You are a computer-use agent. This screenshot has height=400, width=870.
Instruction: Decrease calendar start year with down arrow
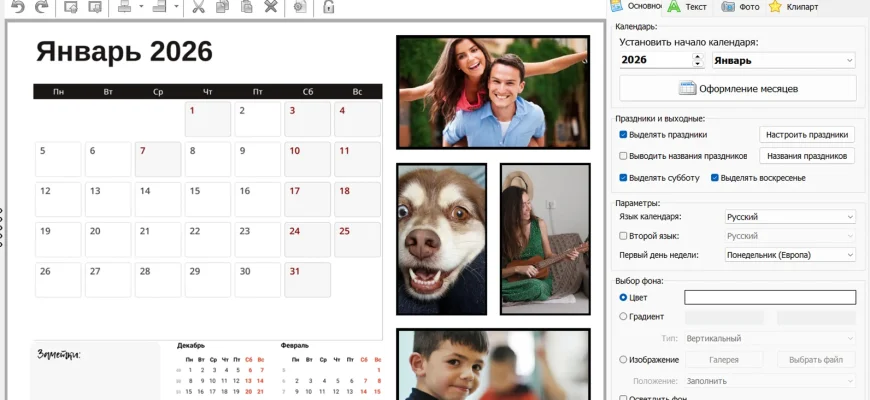(x=698, y=64)
